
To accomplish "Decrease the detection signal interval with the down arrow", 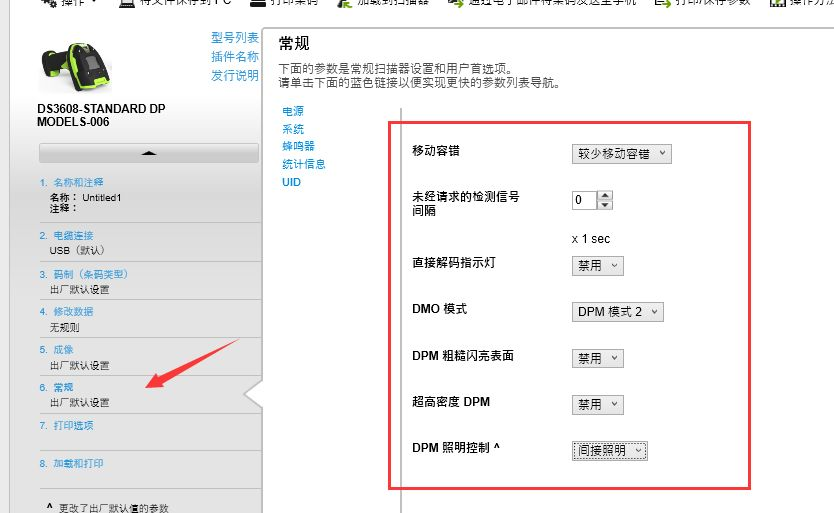I will pyautogui.click(x=604, y=205).
